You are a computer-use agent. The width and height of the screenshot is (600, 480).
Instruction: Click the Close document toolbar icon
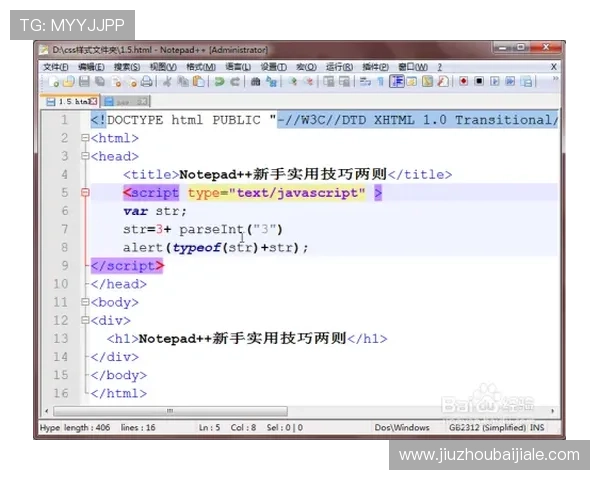click(116, 82)
